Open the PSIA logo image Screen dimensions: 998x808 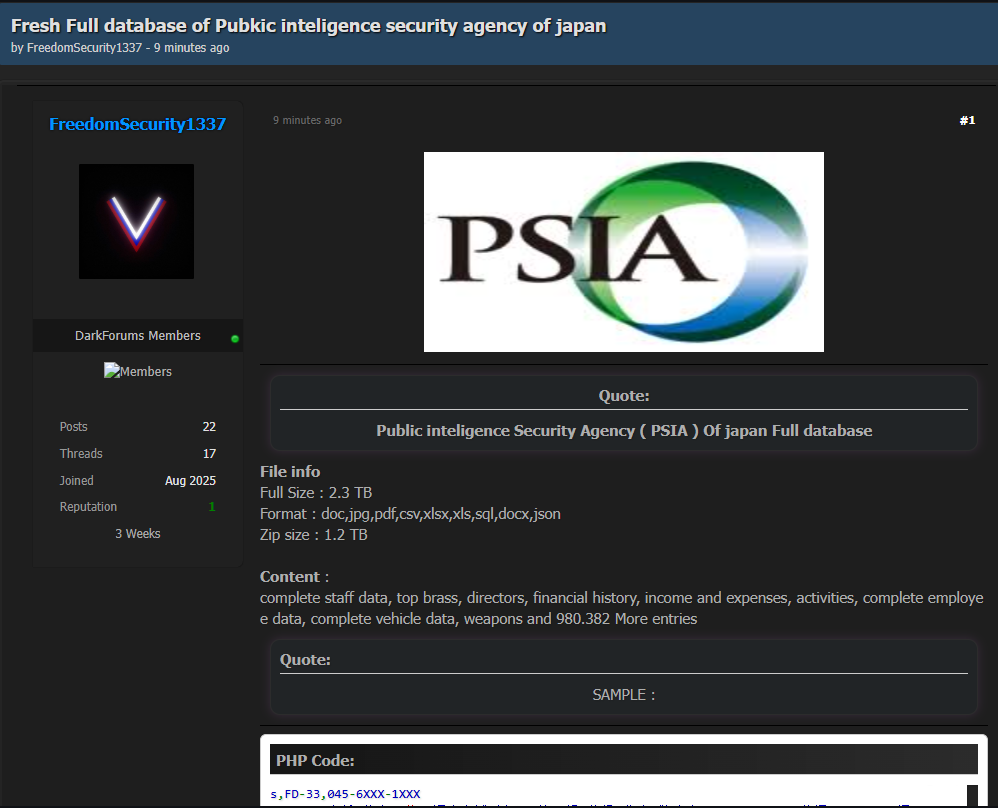(623, 252)
